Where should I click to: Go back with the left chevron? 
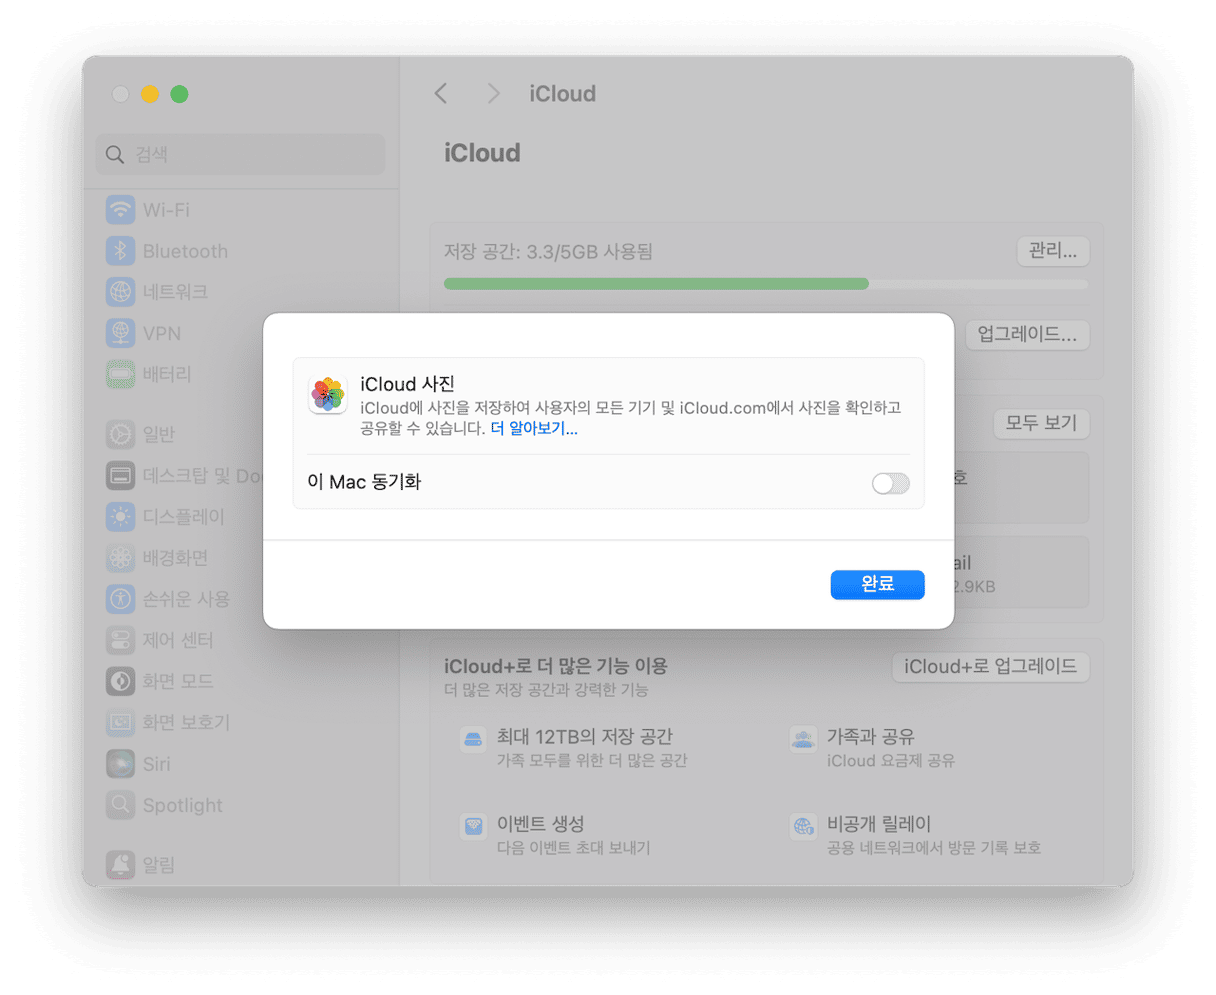click(x=441, y=94)
